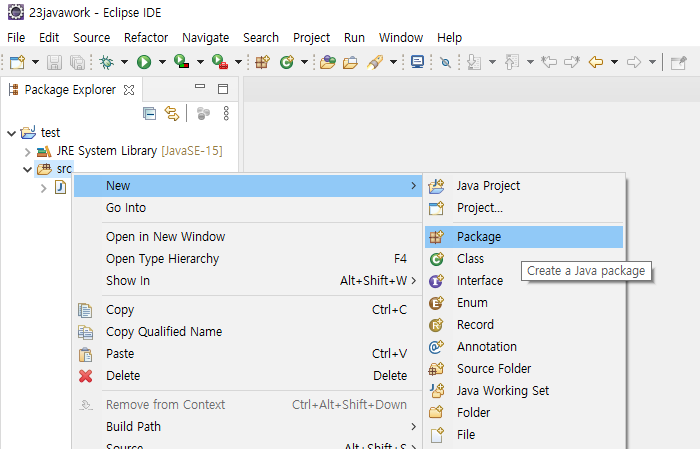Click the Save toolbar icon
The width and height of the screenshot is (700, 449).
click(54, 62)
